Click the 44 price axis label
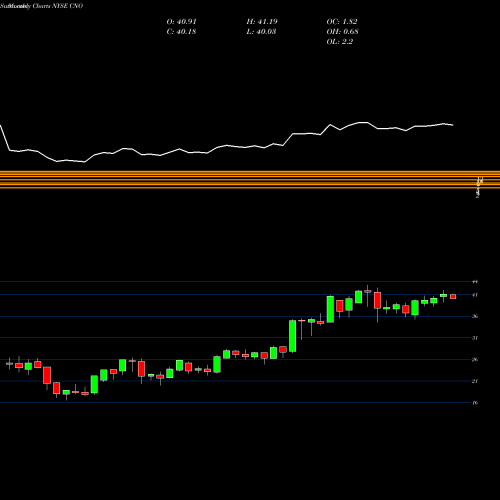The image size is (500, 500). click(475, 282)
